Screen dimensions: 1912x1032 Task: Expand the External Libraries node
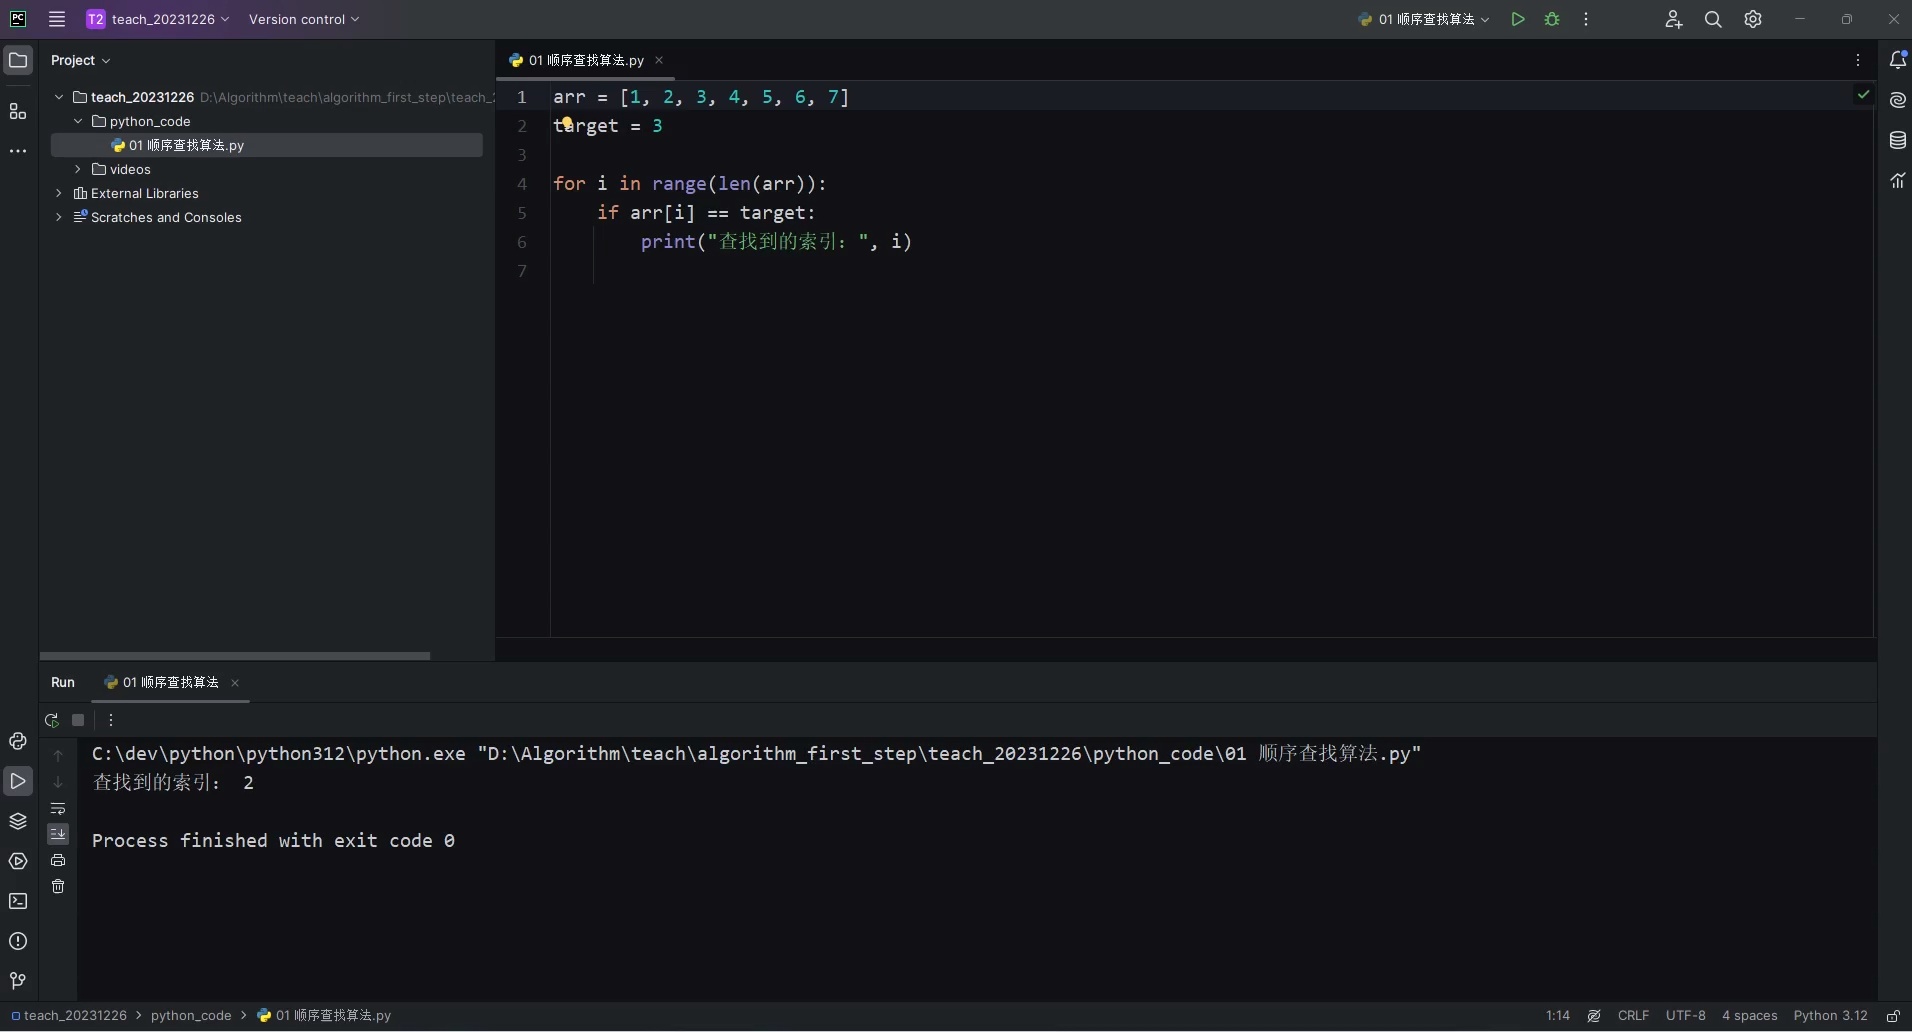click(x=59, y=193)
